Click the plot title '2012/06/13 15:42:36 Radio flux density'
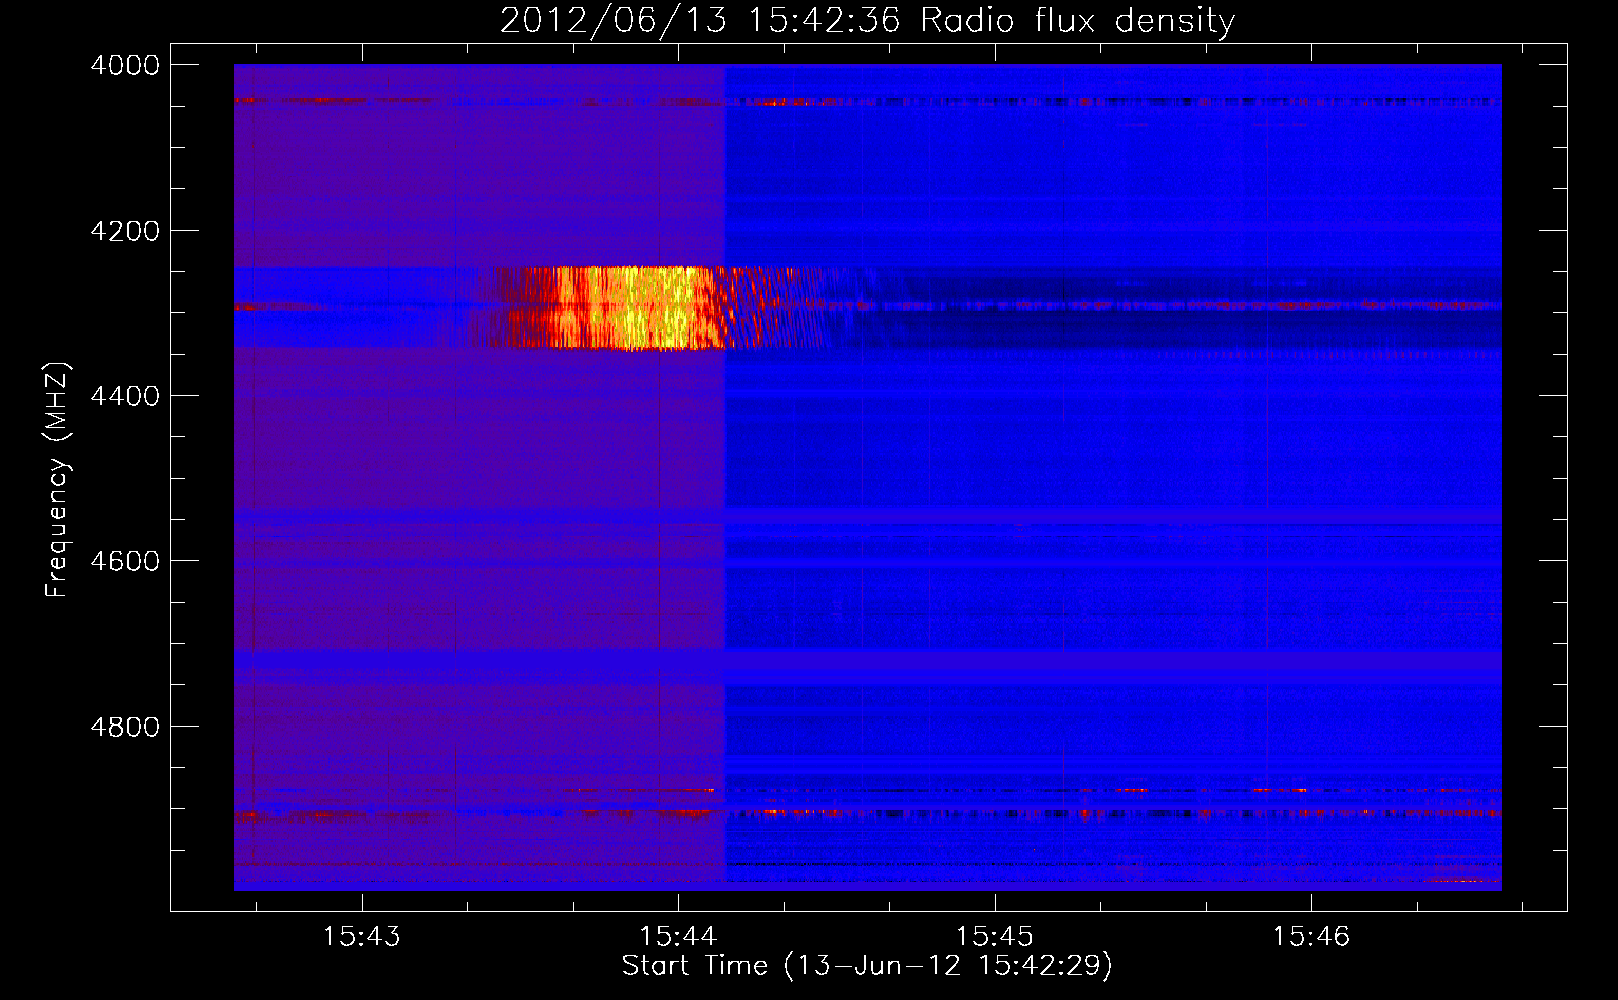Screen dimensions: 1618x1000 (x=867, y=20)
